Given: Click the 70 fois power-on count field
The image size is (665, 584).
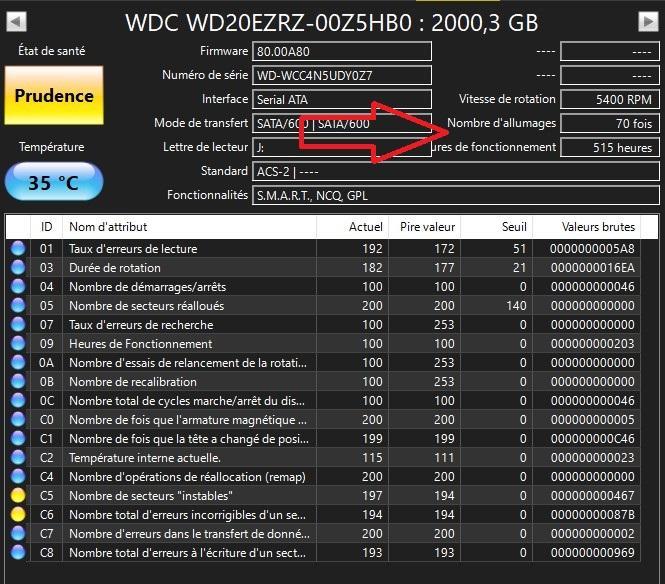Looking at the screenshot, I should coord(610,123).
